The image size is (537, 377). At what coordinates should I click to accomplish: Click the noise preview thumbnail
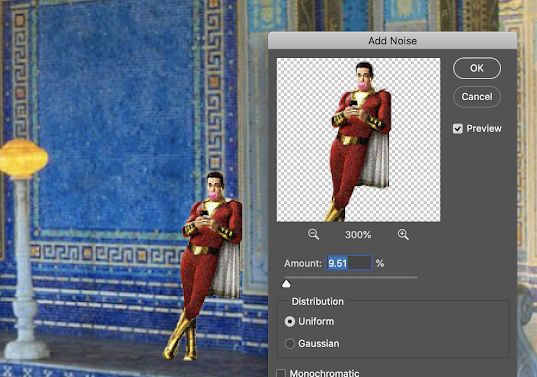358,140
